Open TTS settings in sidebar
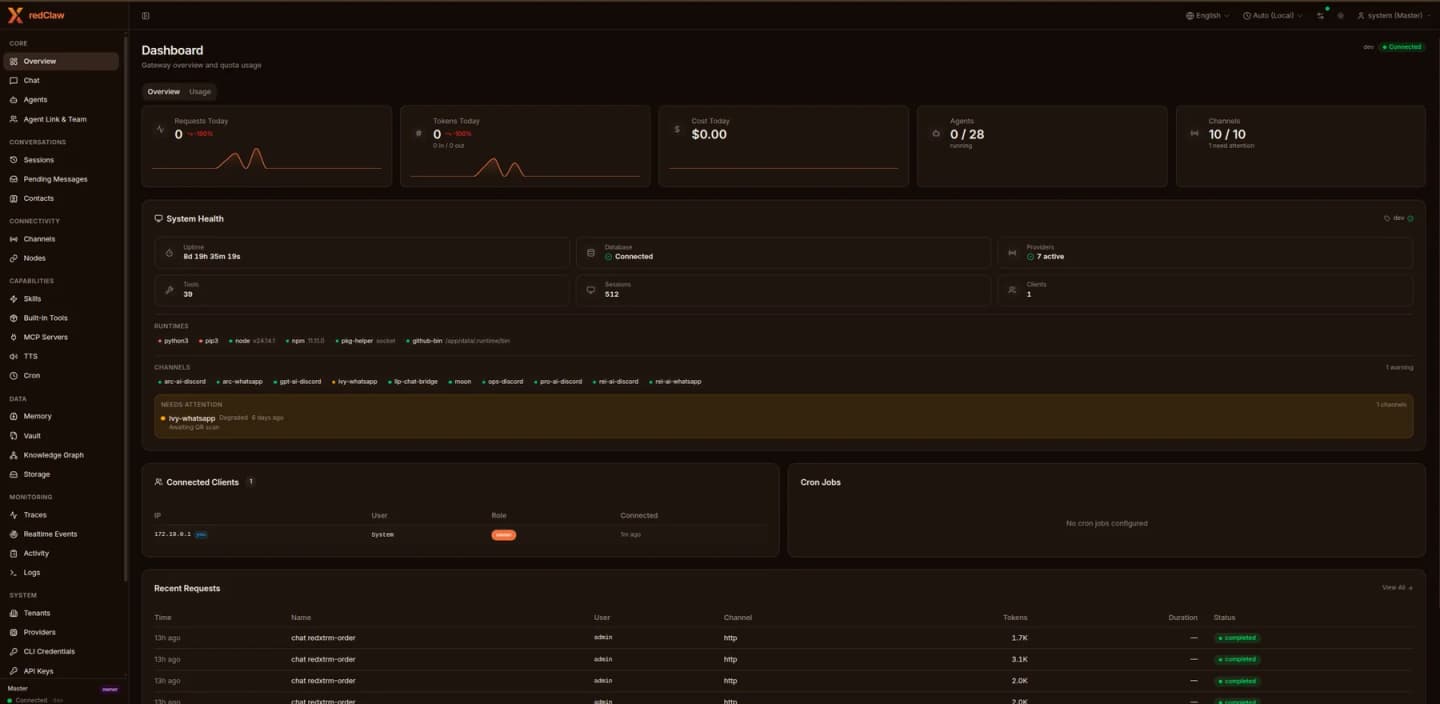Image resolution: width=1440 pixels, height=704 pixels. point(61,356)
